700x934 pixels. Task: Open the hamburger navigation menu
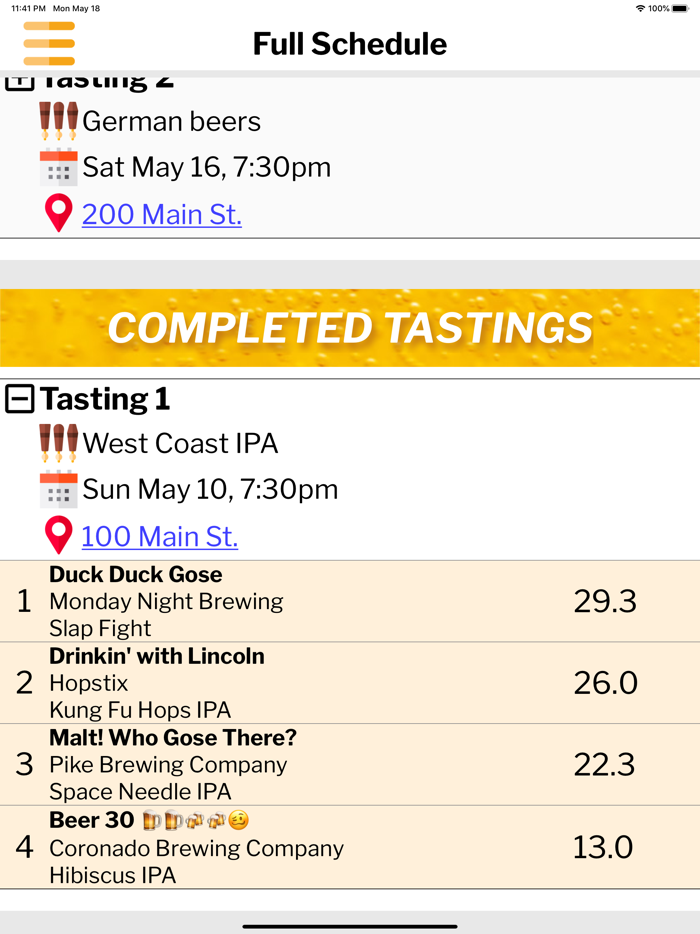pyautogui.click(x=47, y=44)
